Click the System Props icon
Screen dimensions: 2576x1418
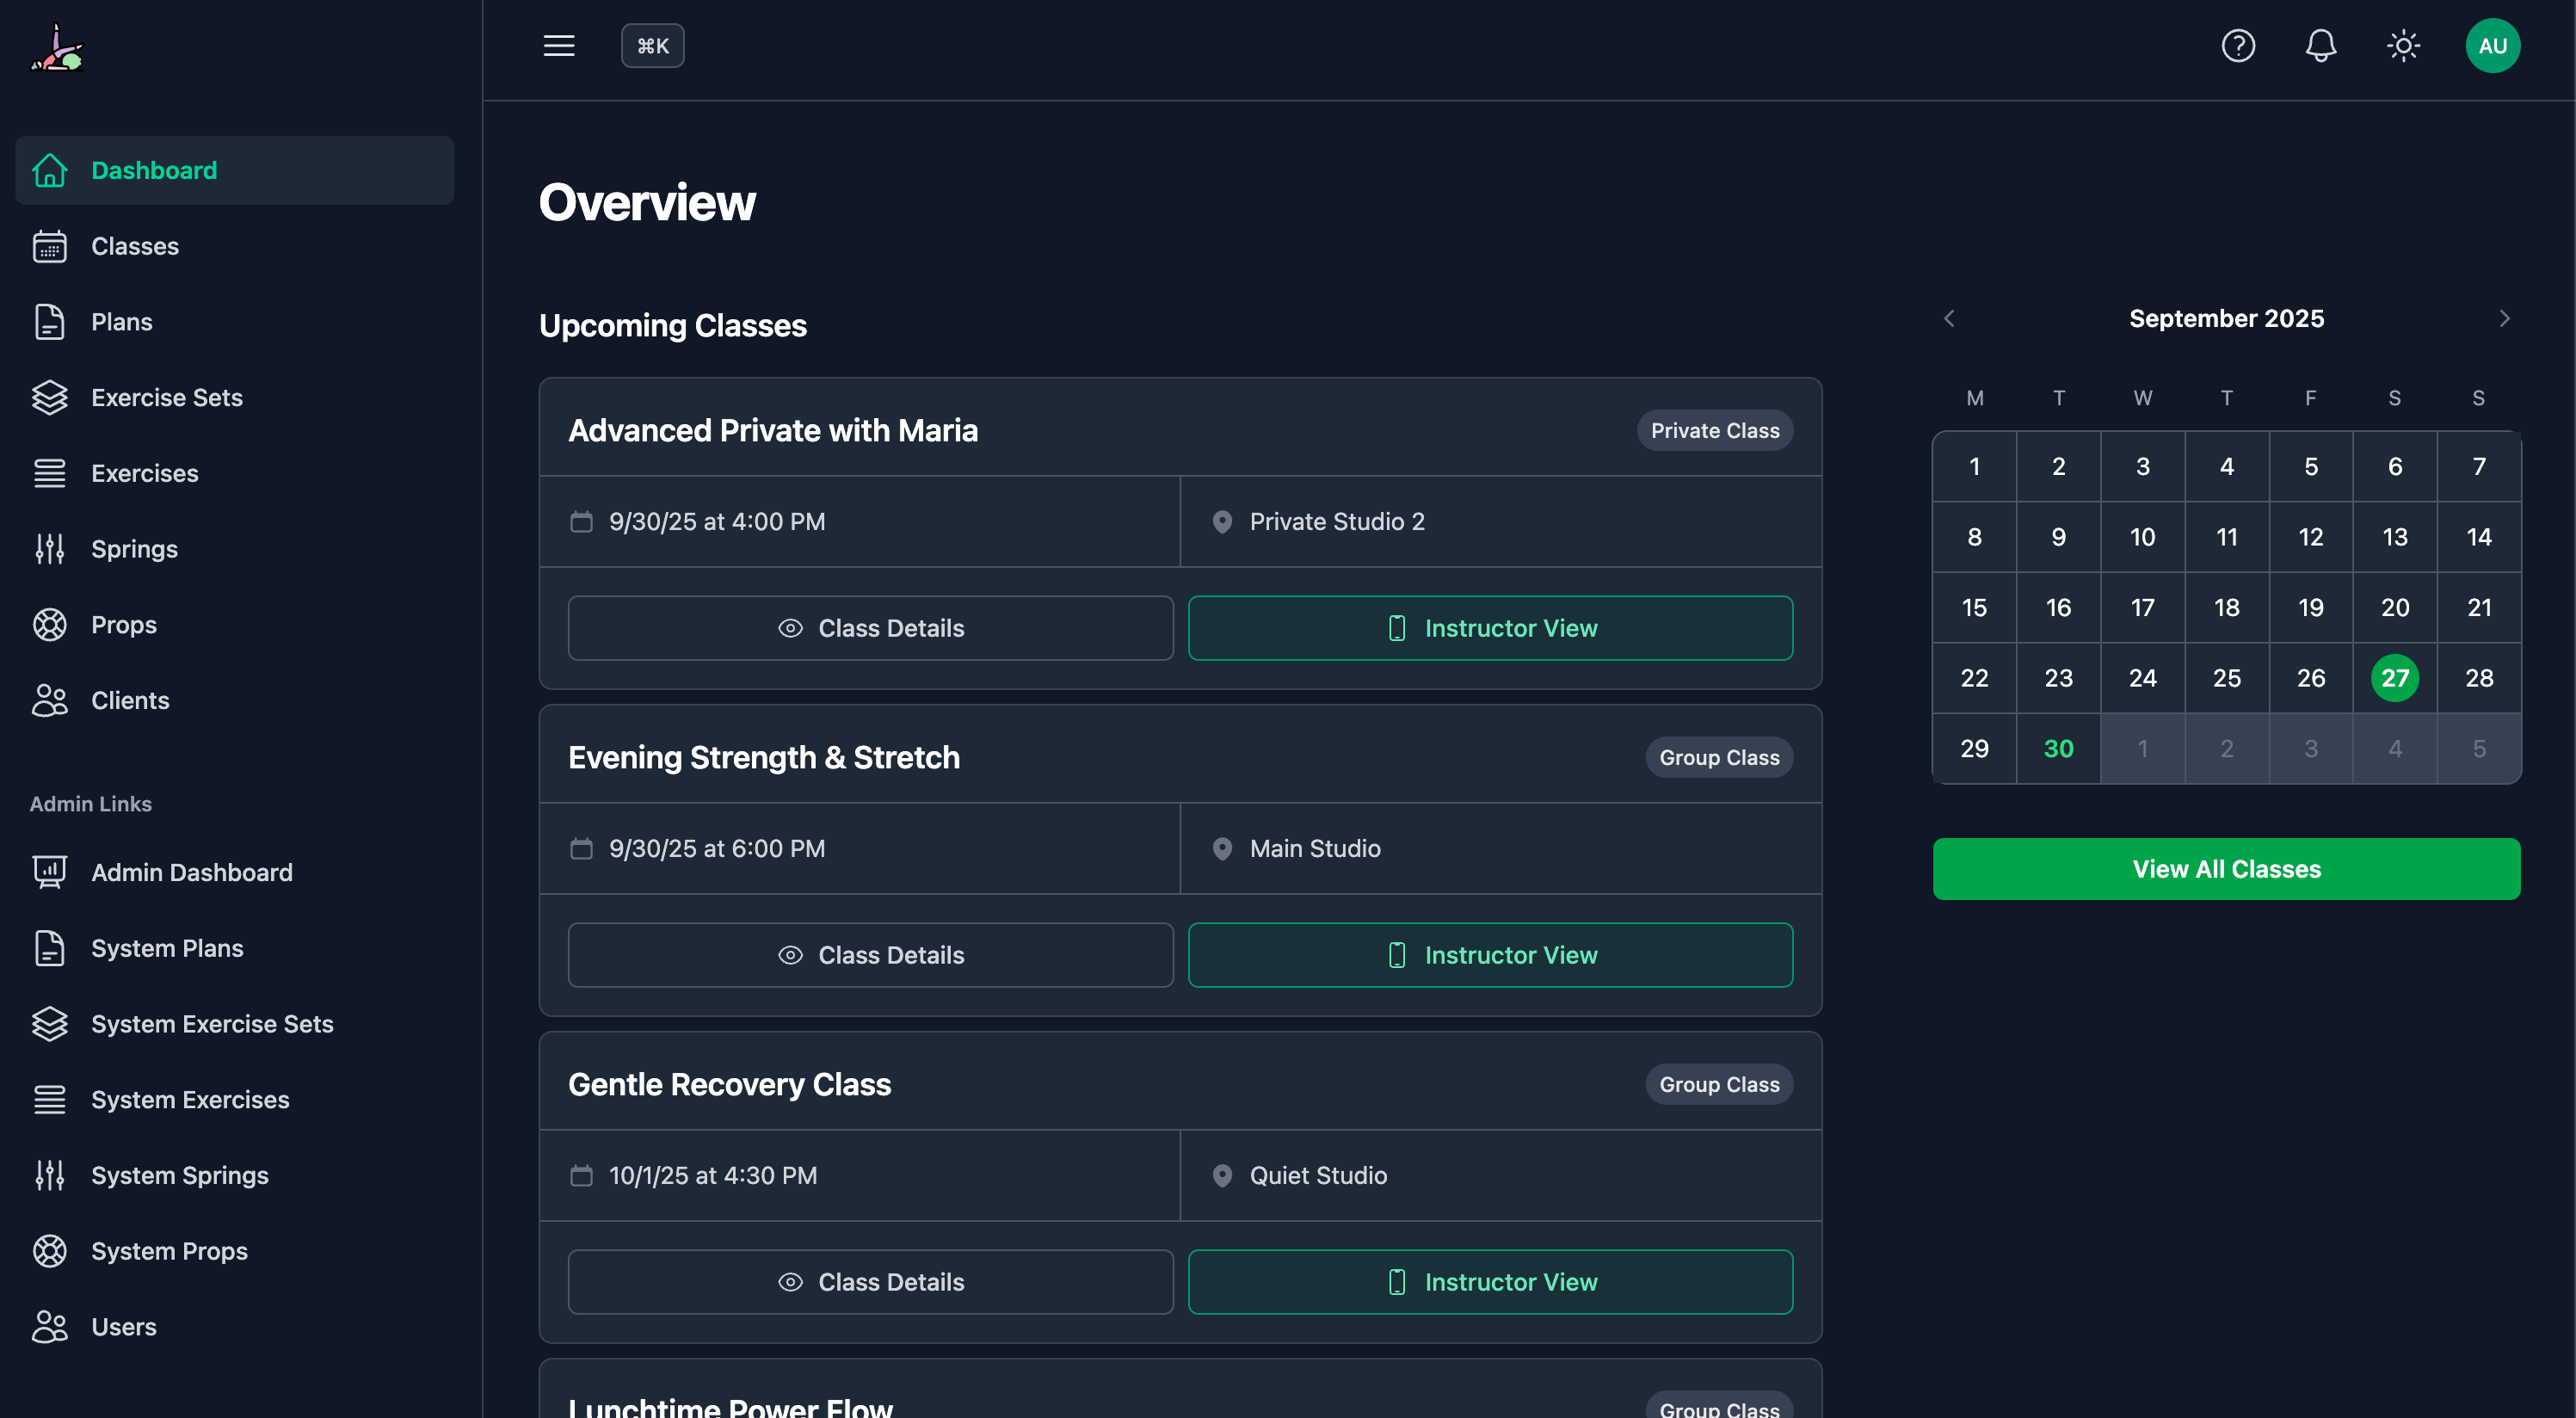pyautogui.click(x=51, y=1250)
